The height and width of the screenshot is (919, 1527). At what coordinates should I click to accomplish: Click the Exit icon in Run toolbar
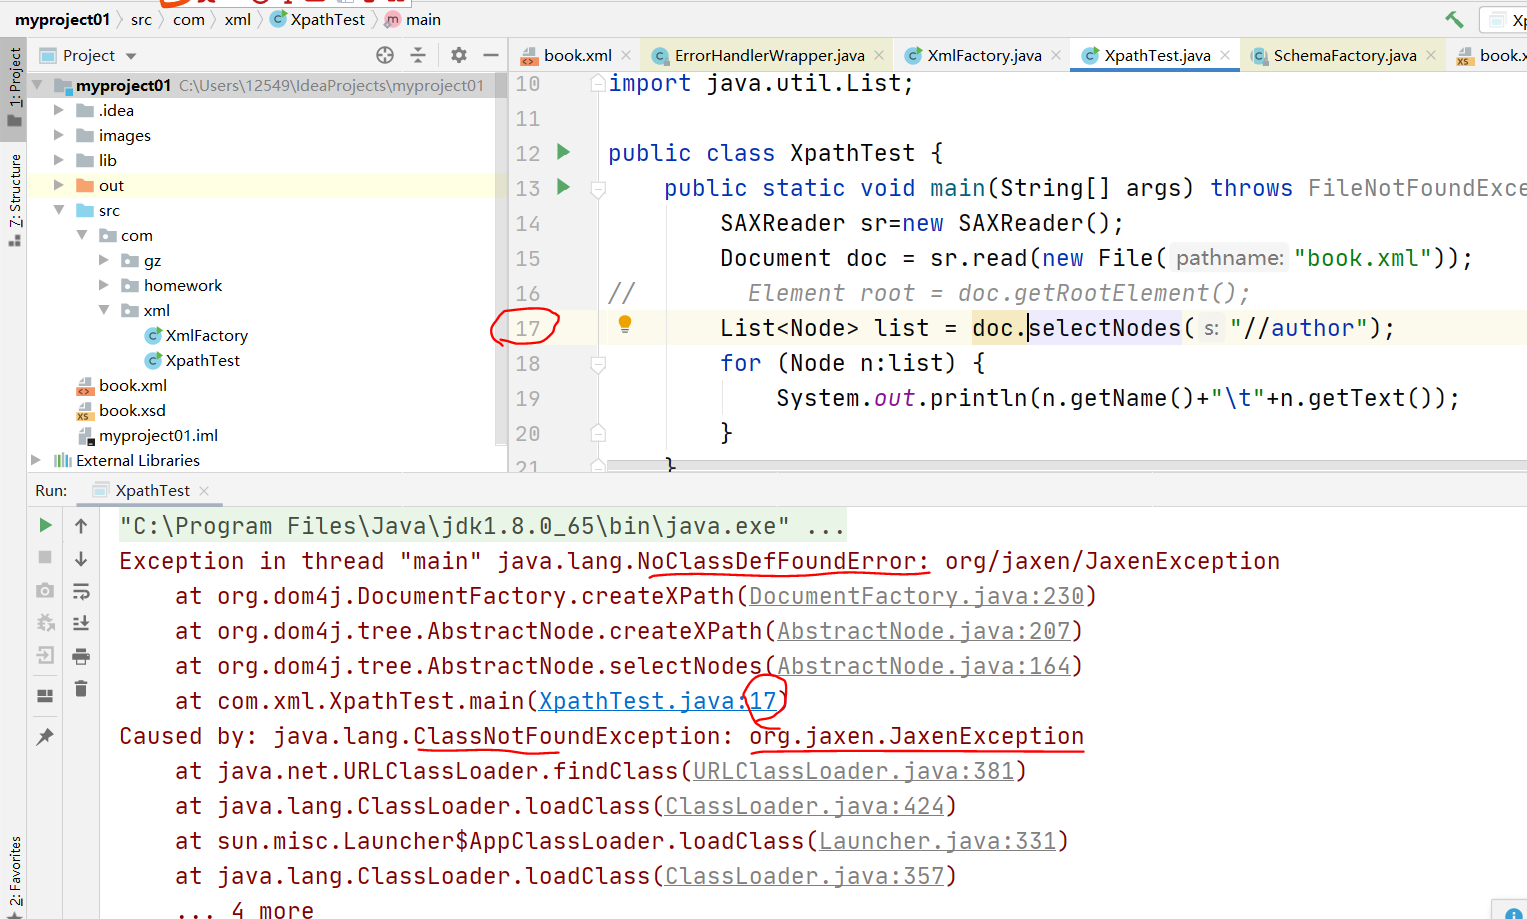tap(45, 656)
